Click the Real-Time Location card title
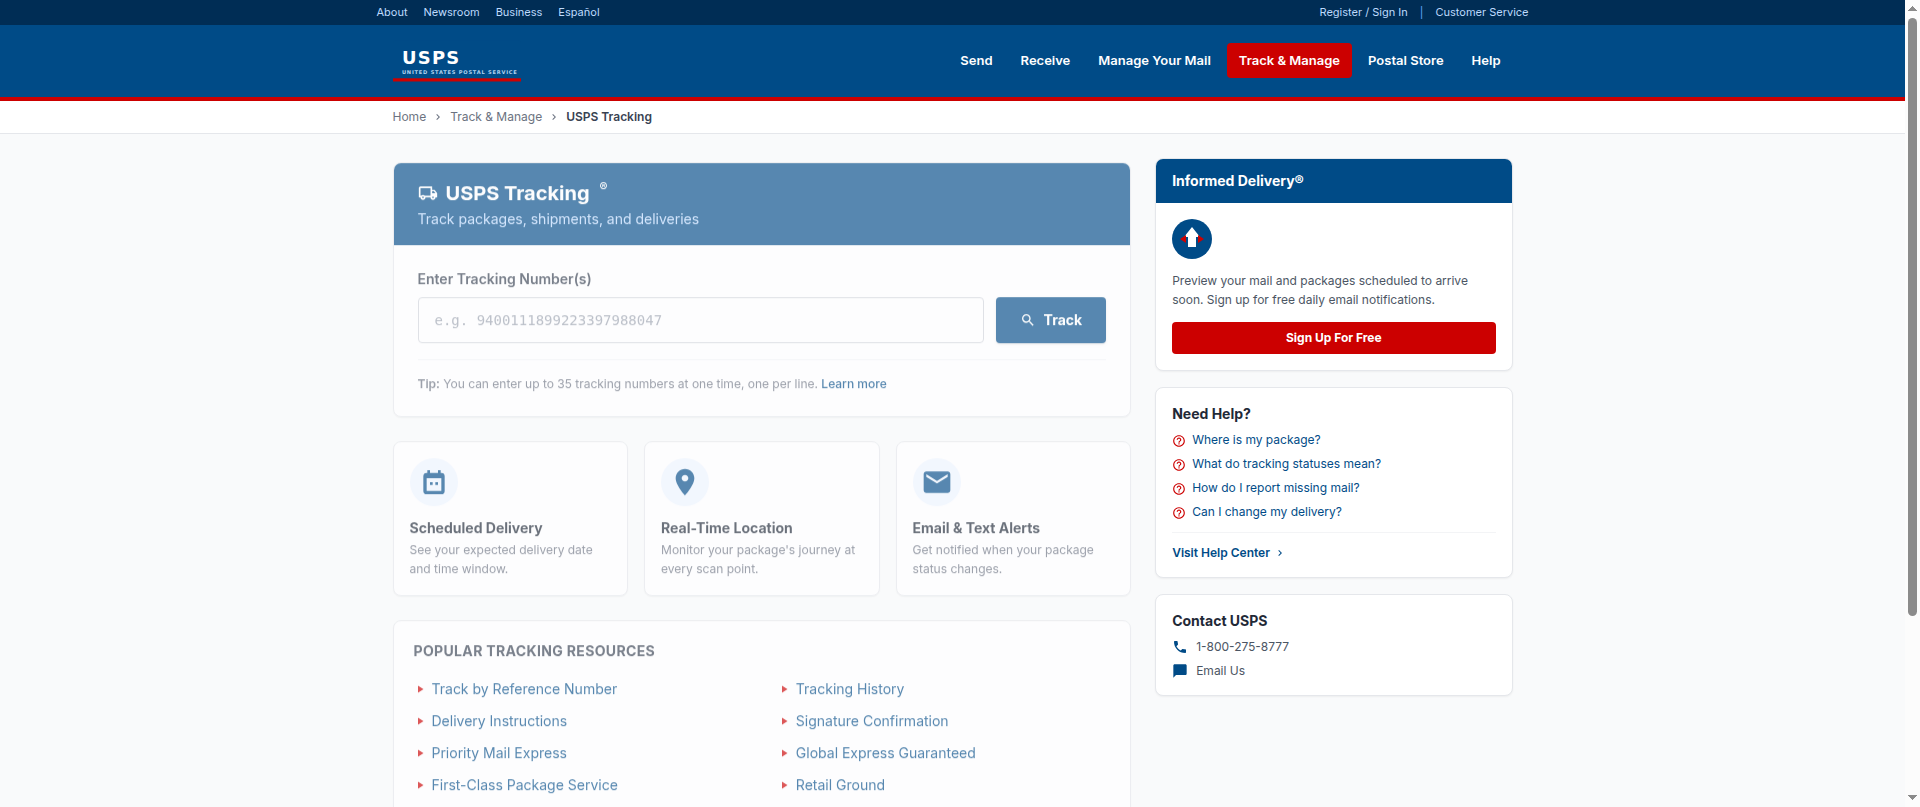Screen dimensions: 1920x807 pyautogui.click(x=727, y=528)
